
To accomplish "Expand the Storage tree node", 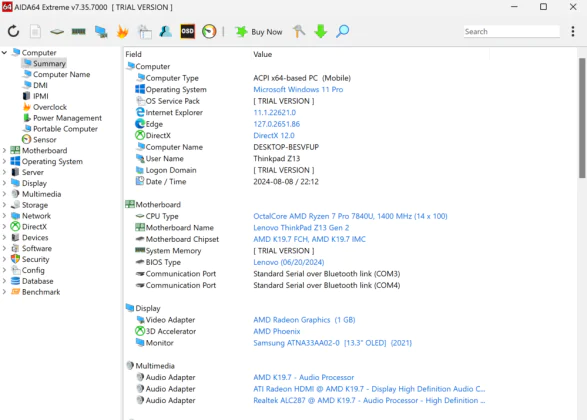I will [4, 205].
